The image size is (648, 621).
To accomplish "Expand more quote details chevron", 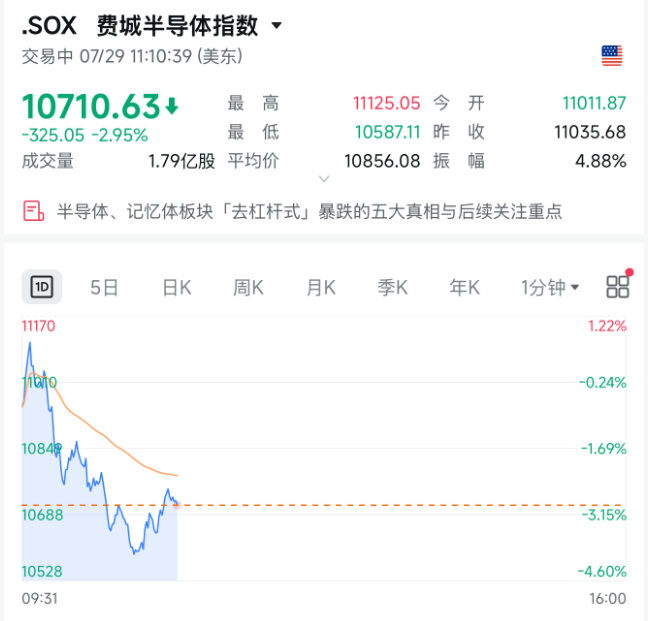I will point(324,178).
